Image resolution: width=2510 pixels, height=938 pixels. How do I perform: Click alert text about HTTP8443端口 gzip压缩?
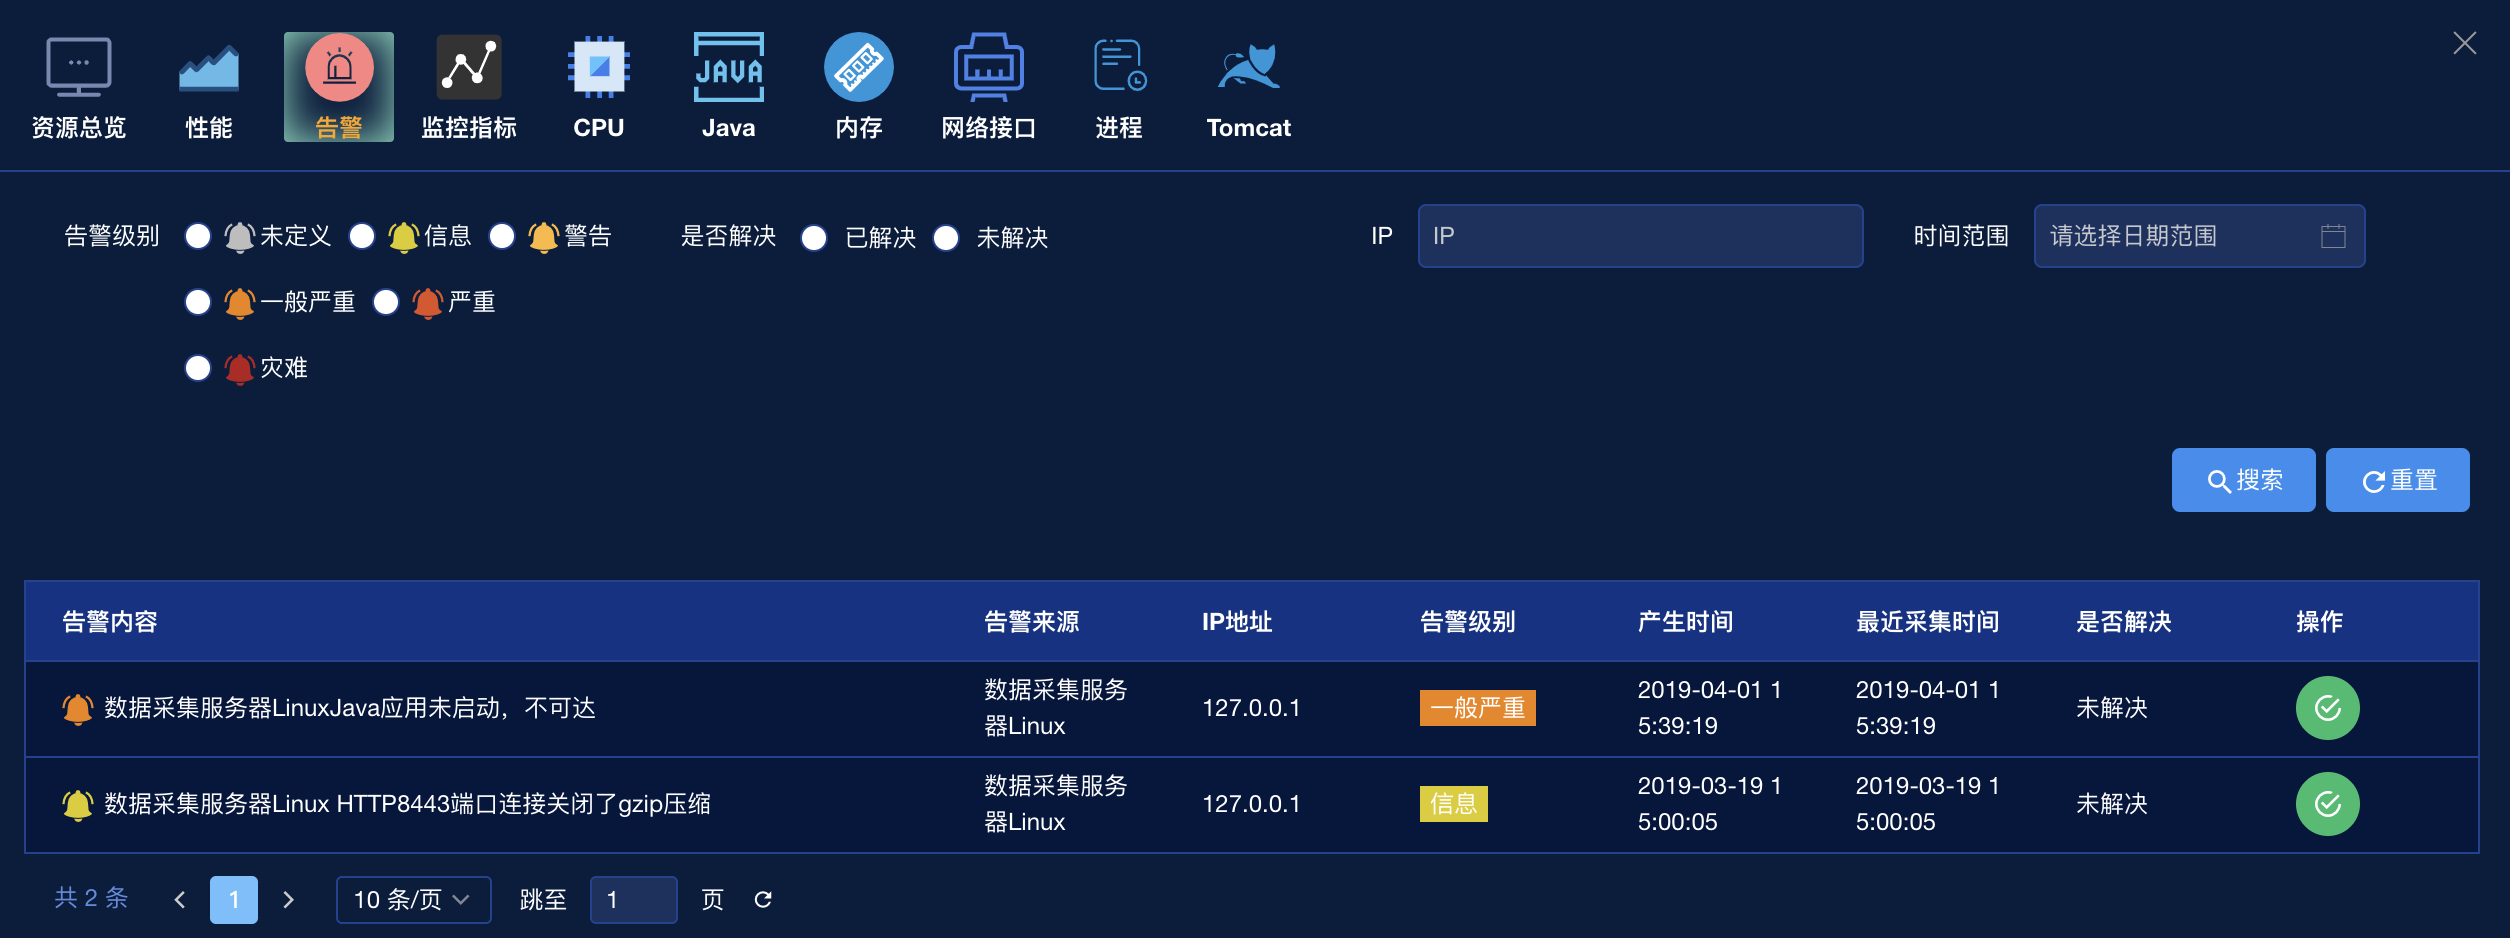click(x=407, y=804)
